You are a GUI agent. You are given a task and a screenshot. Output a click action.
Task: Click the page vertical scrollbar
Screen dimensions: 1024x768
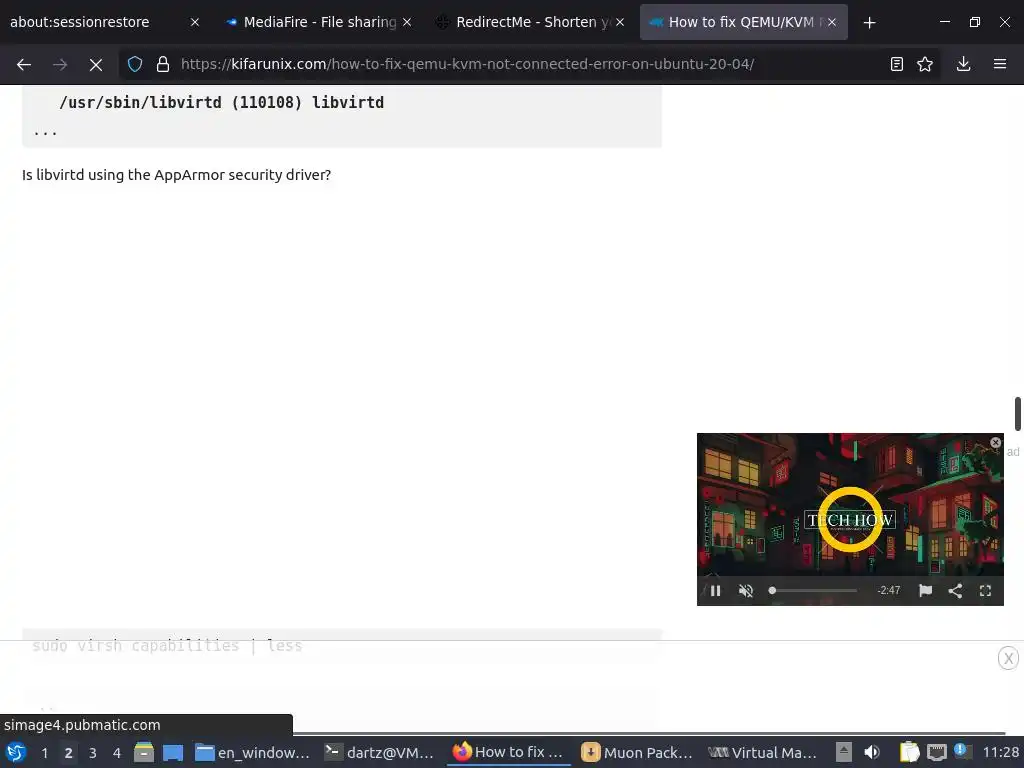click(1017, 413)
